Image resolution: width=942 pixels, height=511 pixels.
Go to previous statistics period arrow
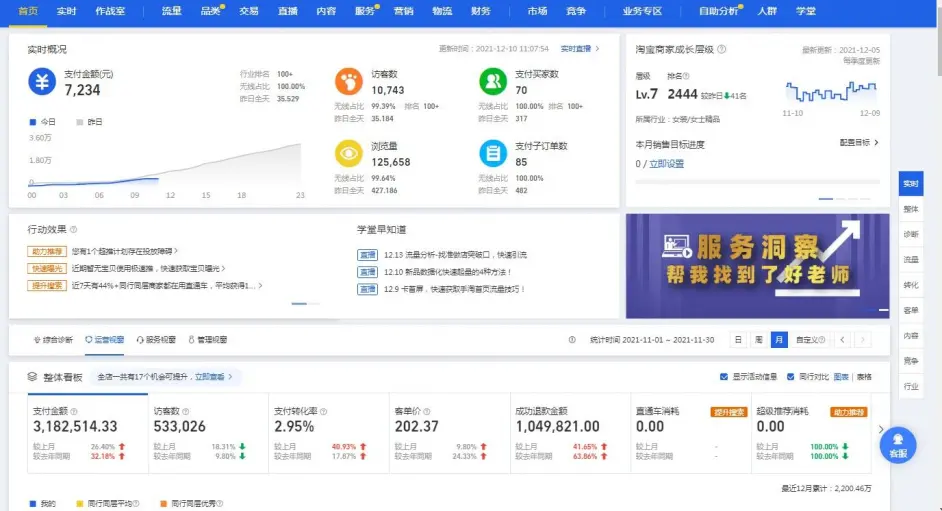[842, 340]
